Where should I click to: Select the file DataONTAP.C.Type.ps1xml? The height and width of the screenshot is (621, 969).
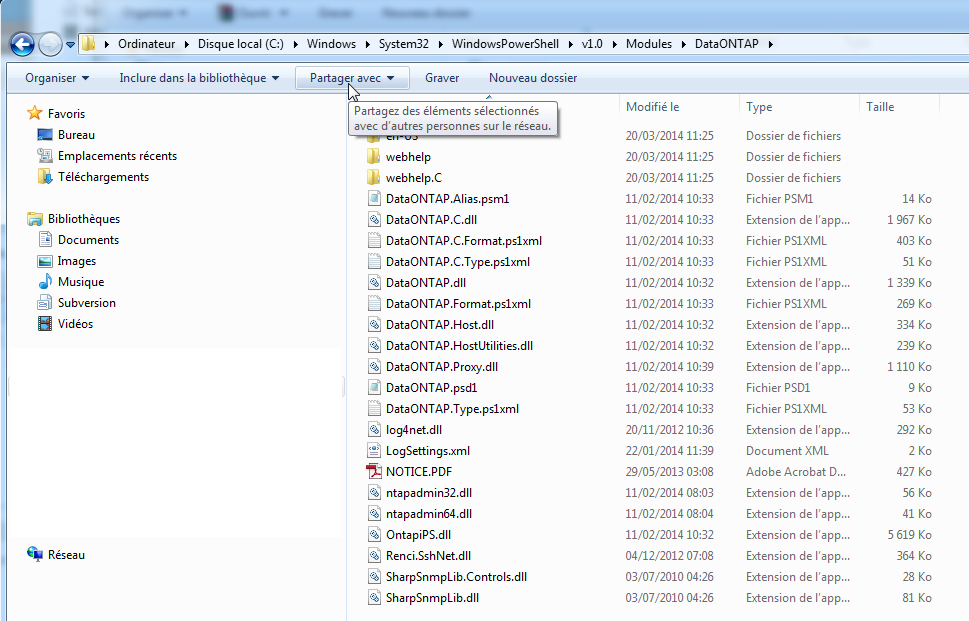[x=458, y=261]
